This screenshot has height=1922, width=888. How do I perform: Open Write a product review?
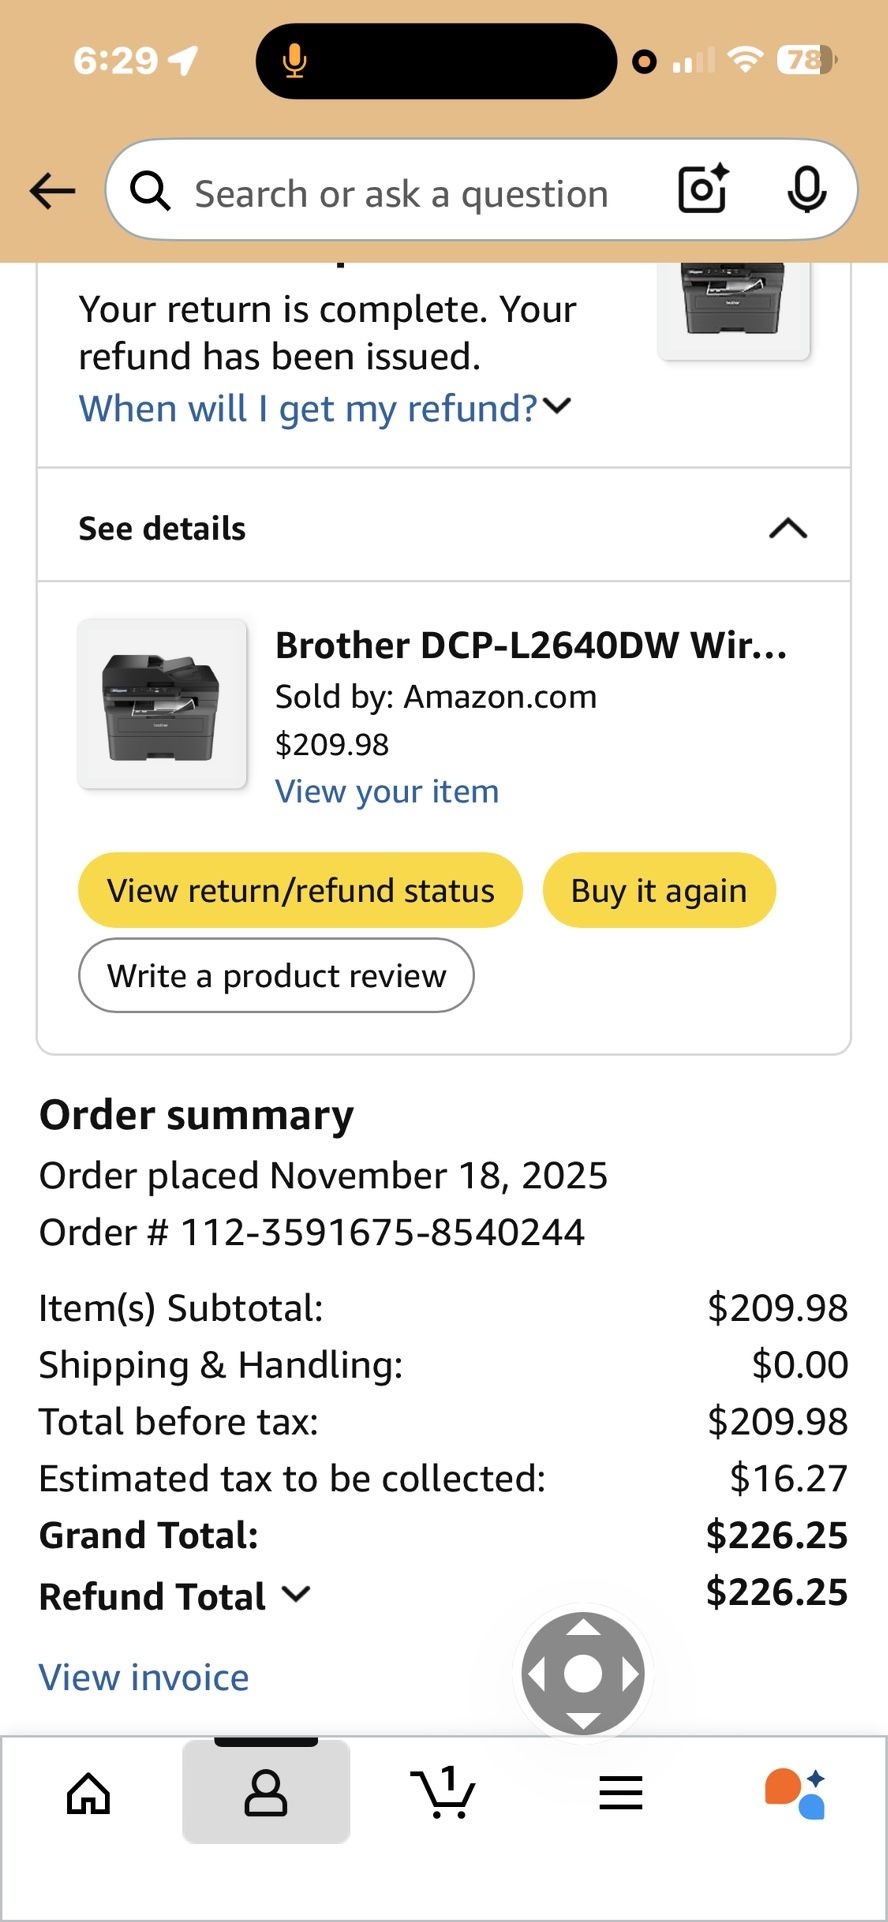[x=276, y=975]
